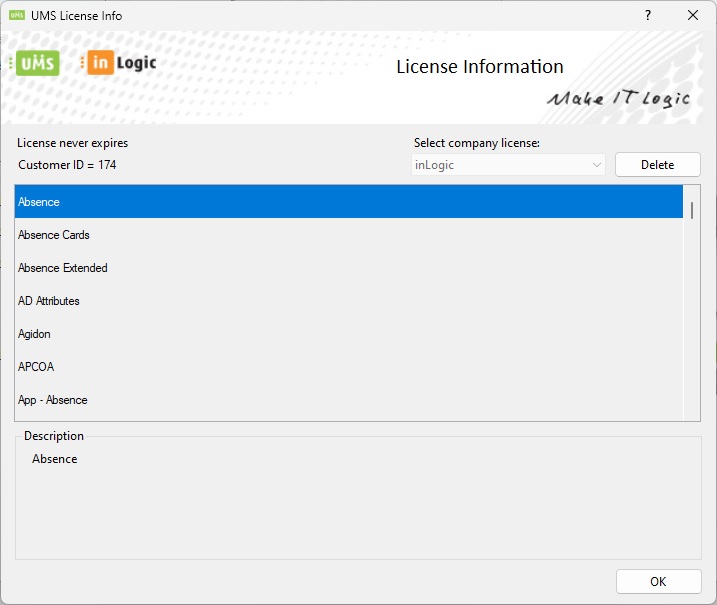Click the Make IT Logic slogan graphic
Screen dimensions: 717x605
click(x=617, y=98)
